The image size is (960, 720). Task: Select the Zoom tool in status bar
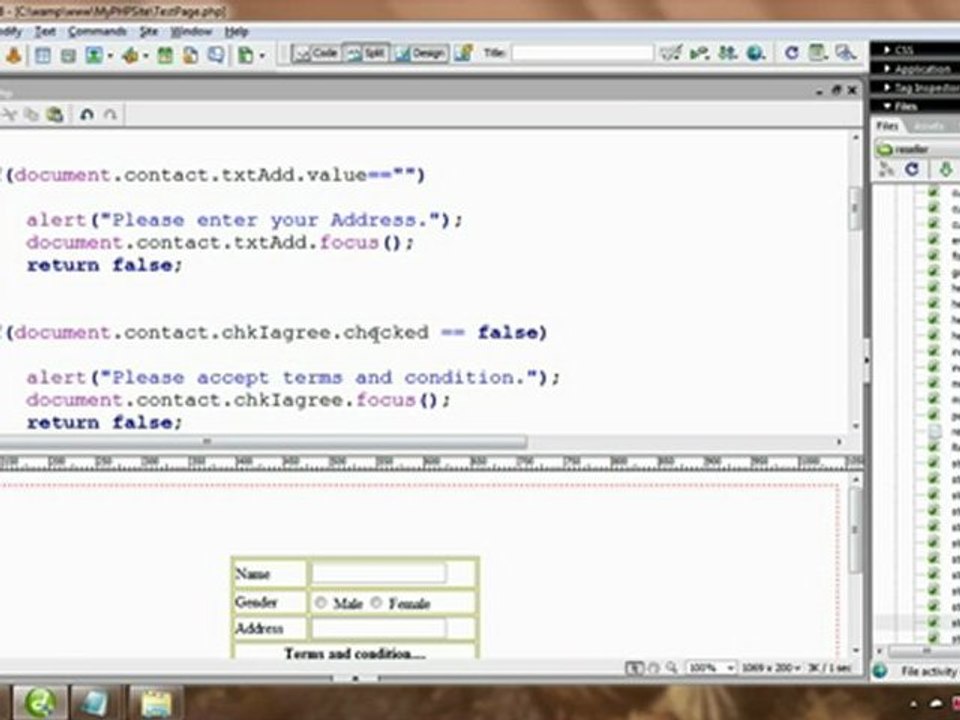[x=672, y=668]
